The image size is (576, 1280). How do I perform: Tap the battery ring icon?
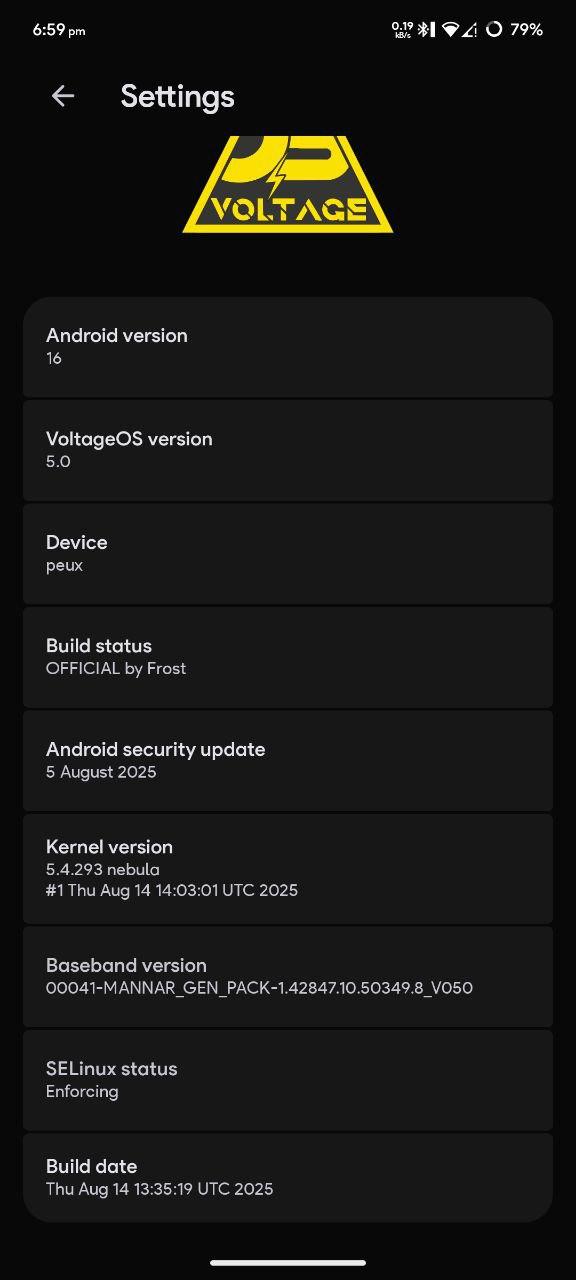click(494, 30)
